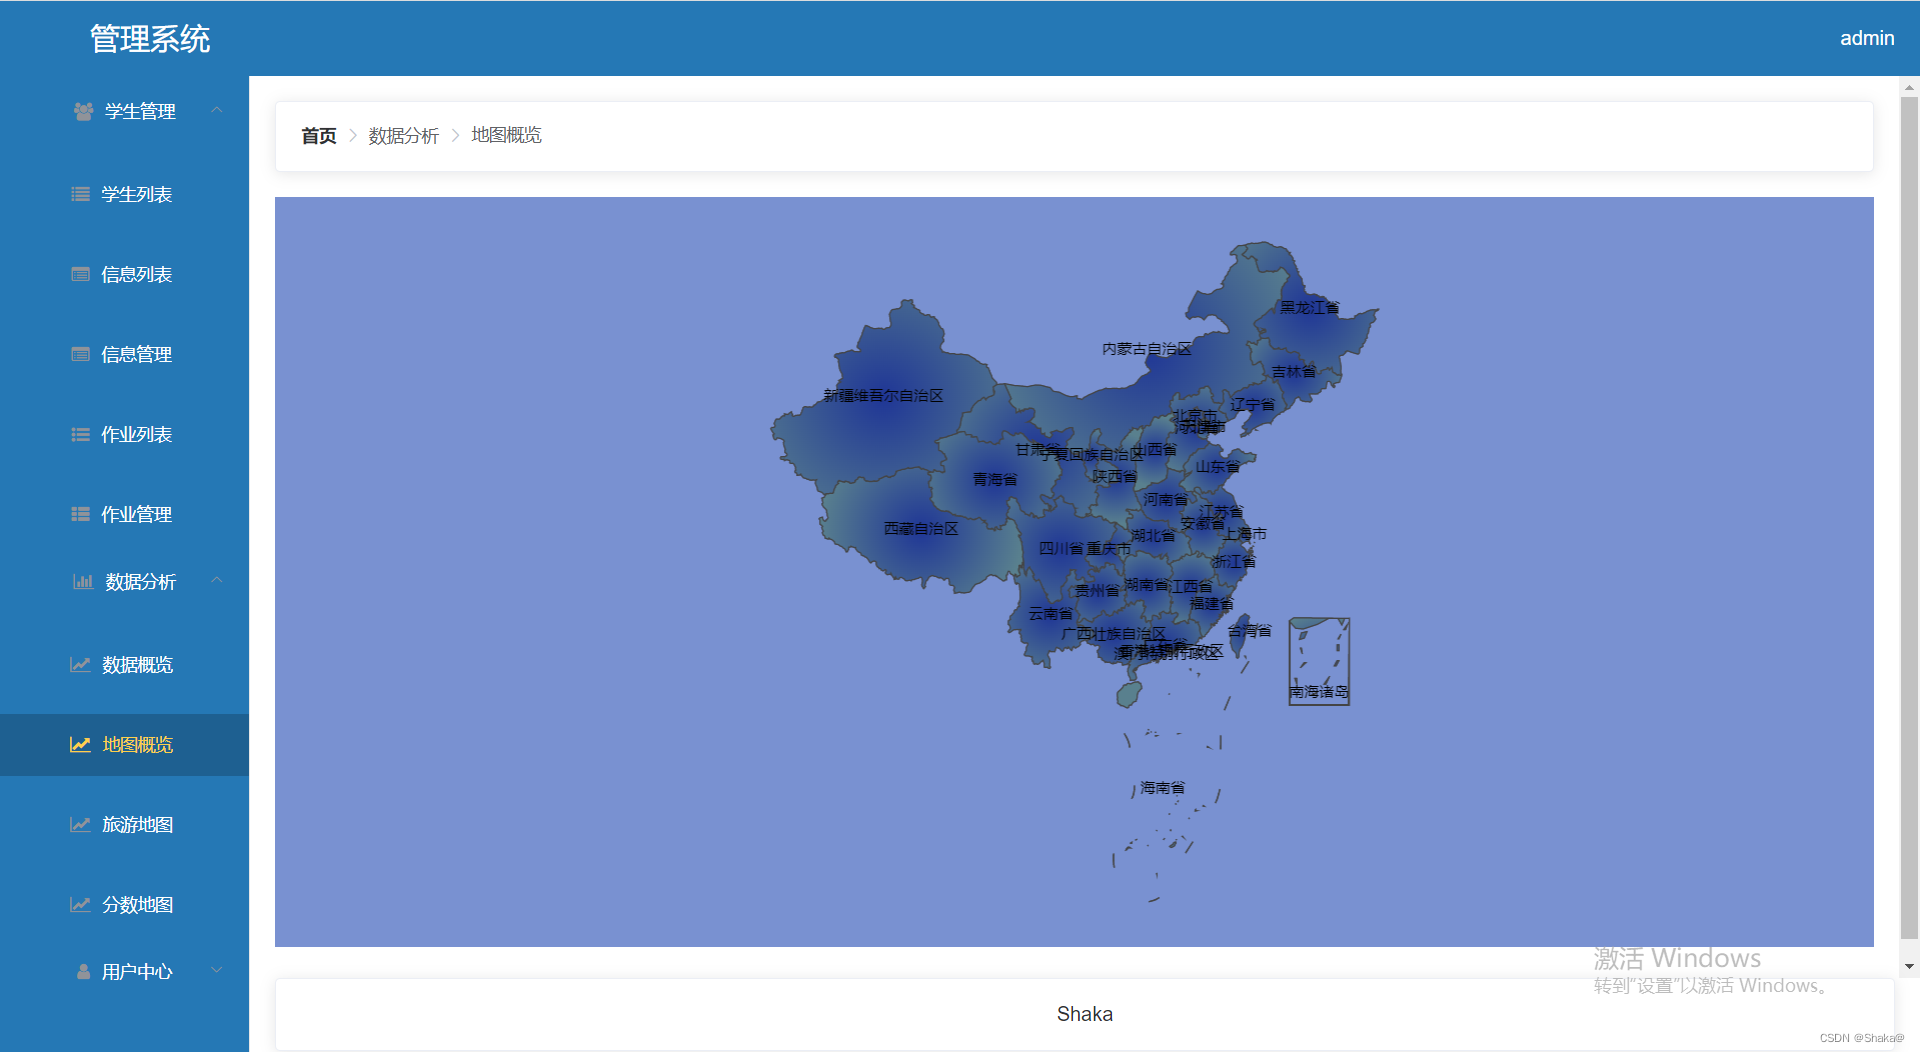
Task: Click the Shaka footer text
Action: [x=1085, y=1014]
